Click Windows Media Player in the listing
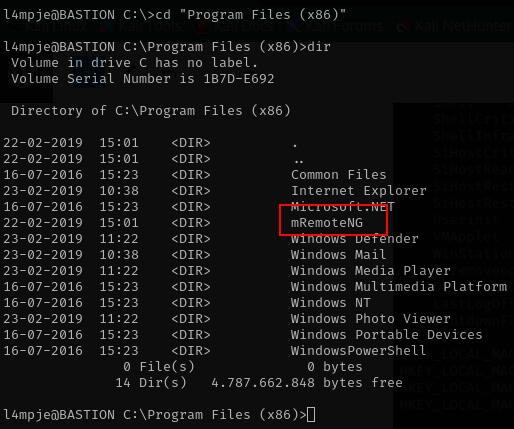The image size is (514, 429). tap(371, 270)
